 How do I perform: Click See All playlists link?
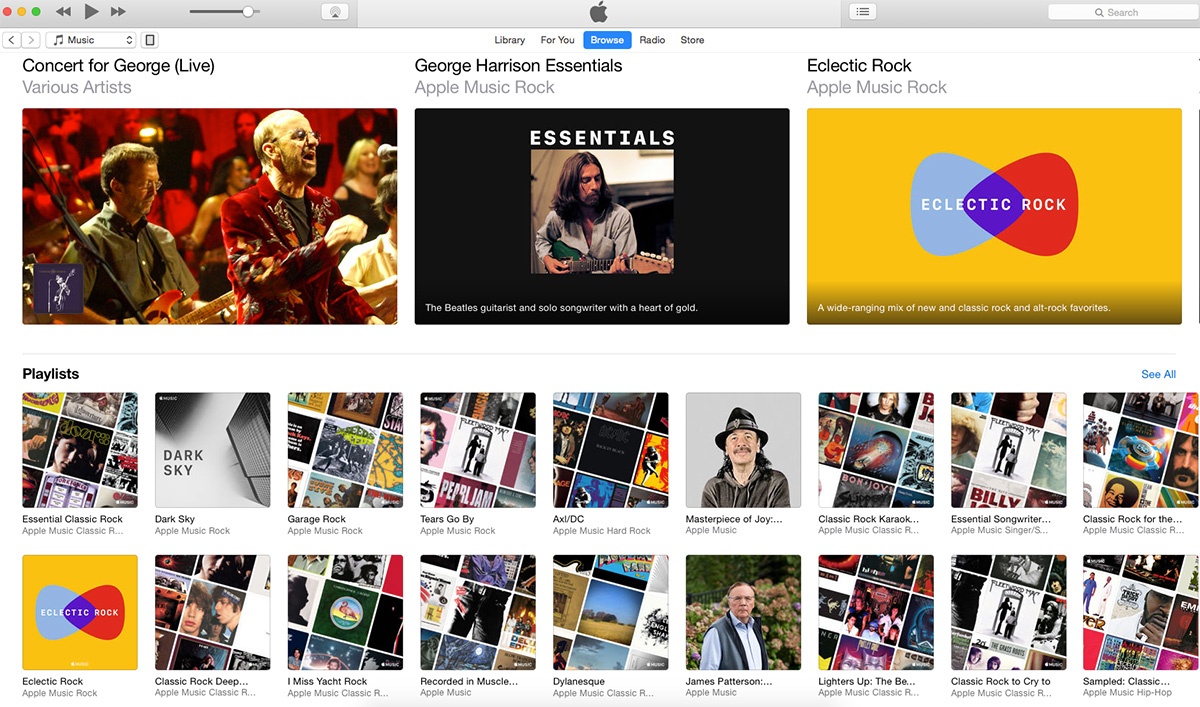click(1158, 374)
